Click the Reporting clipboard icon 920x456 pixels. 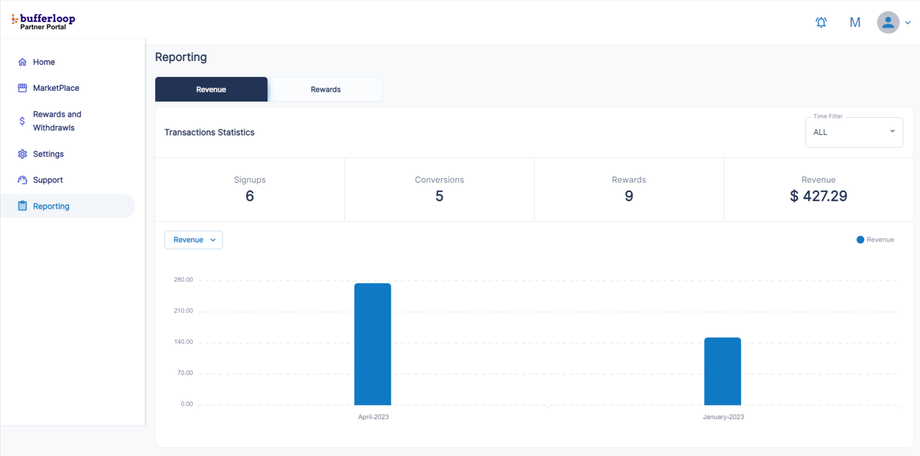click(22, 206)
